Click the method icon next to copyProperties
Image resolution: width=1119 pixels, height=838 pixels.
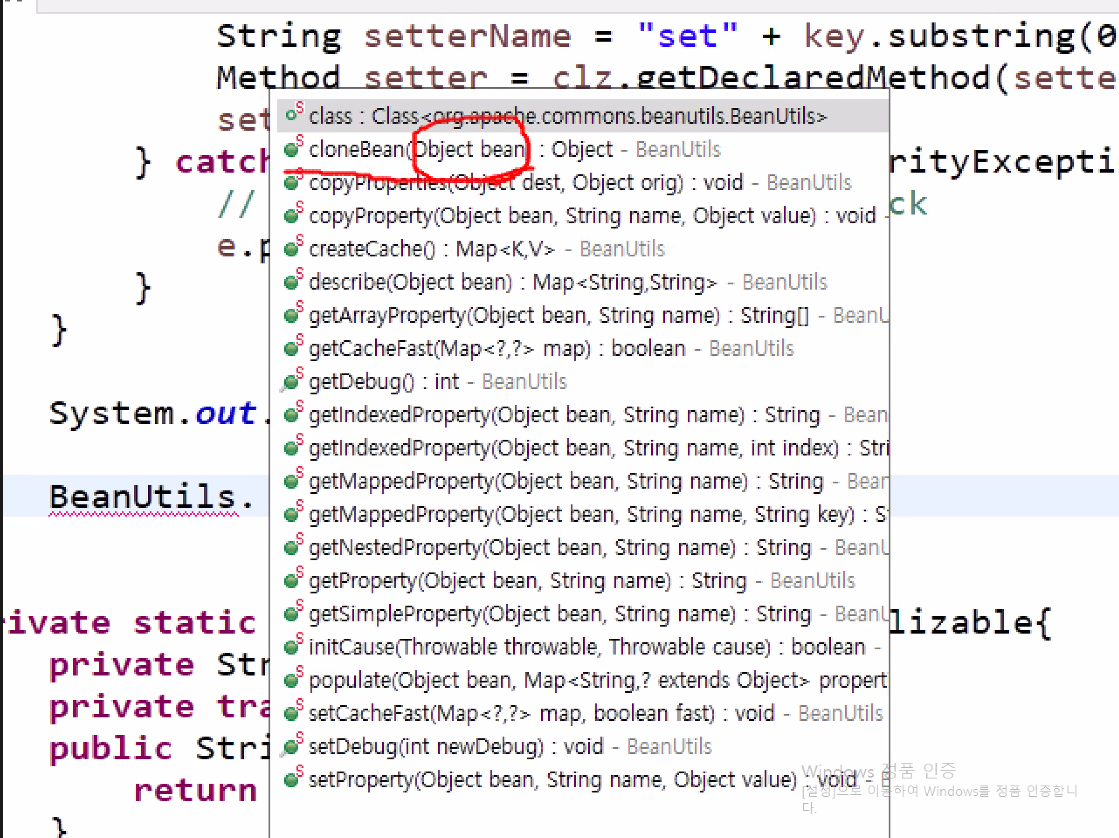(x=293, y=180)
